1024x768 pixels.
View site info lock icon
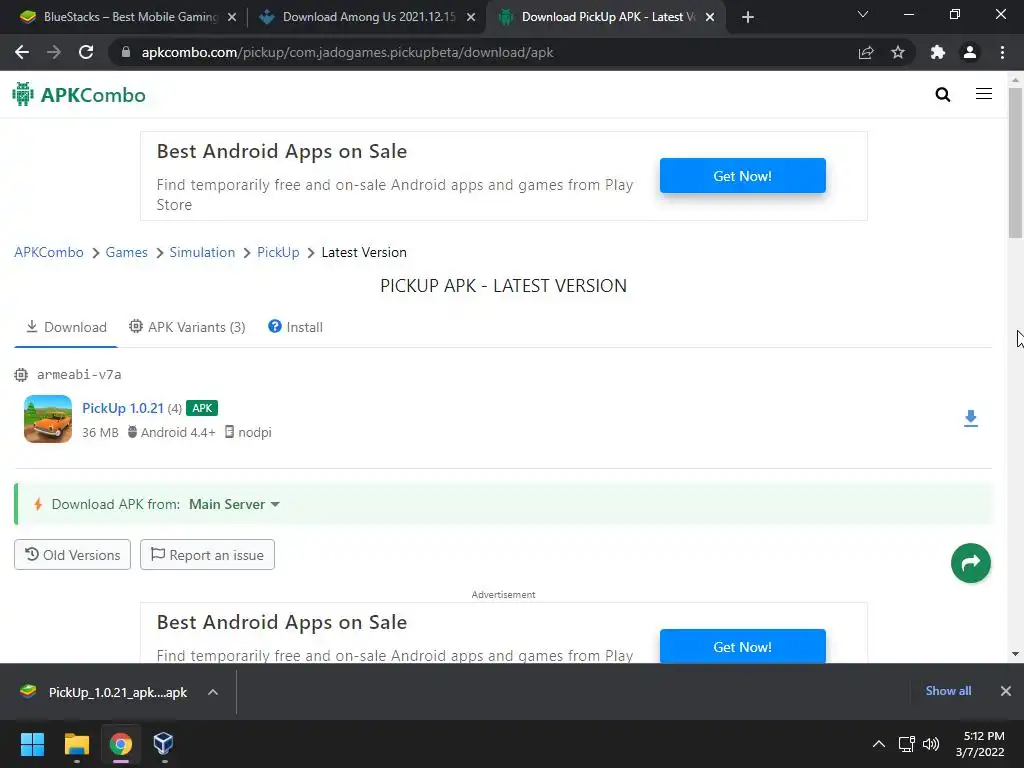pos(126,52)
